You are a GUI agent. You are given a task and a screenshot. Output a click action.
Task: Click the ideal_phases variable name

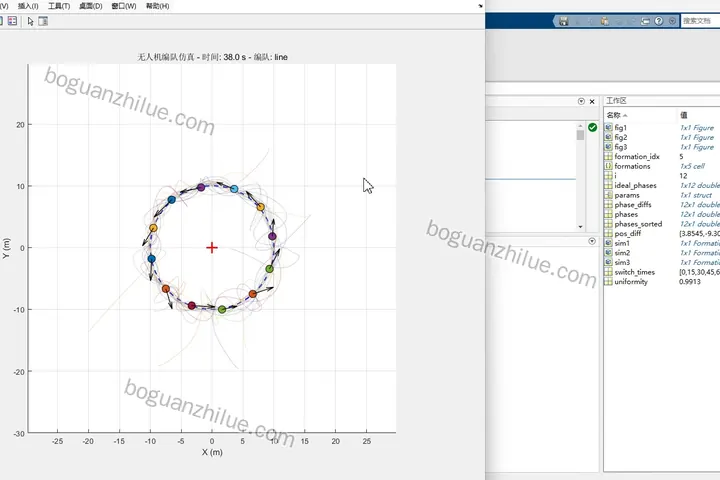coord(636,186)
